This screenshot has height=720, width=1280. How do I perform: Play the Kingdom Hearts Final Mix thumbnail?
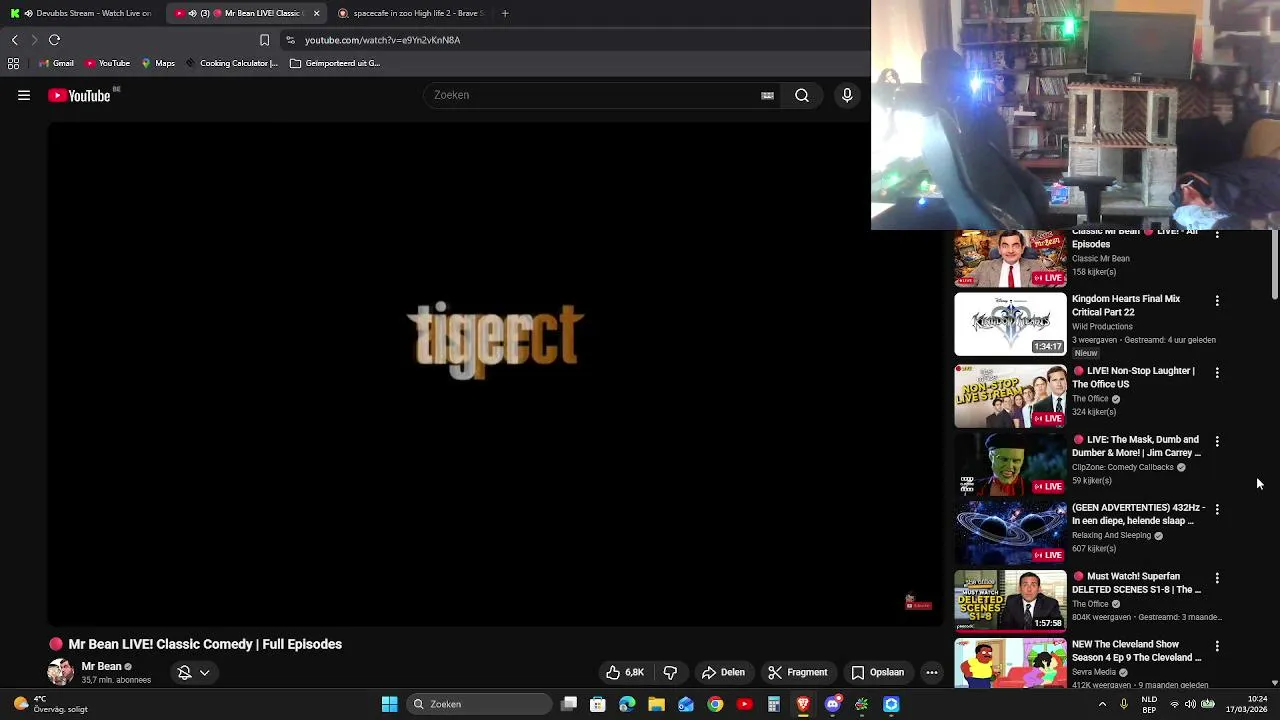(1010, 324)
